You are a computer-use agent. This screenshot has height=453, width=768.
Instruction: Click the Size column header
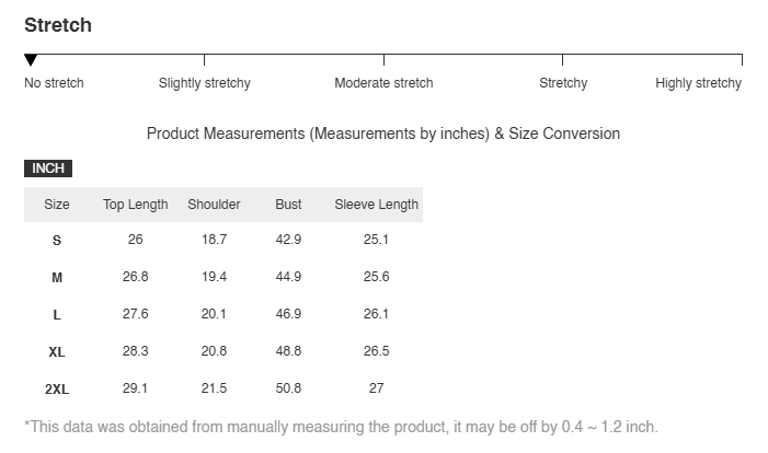point(57,204)
